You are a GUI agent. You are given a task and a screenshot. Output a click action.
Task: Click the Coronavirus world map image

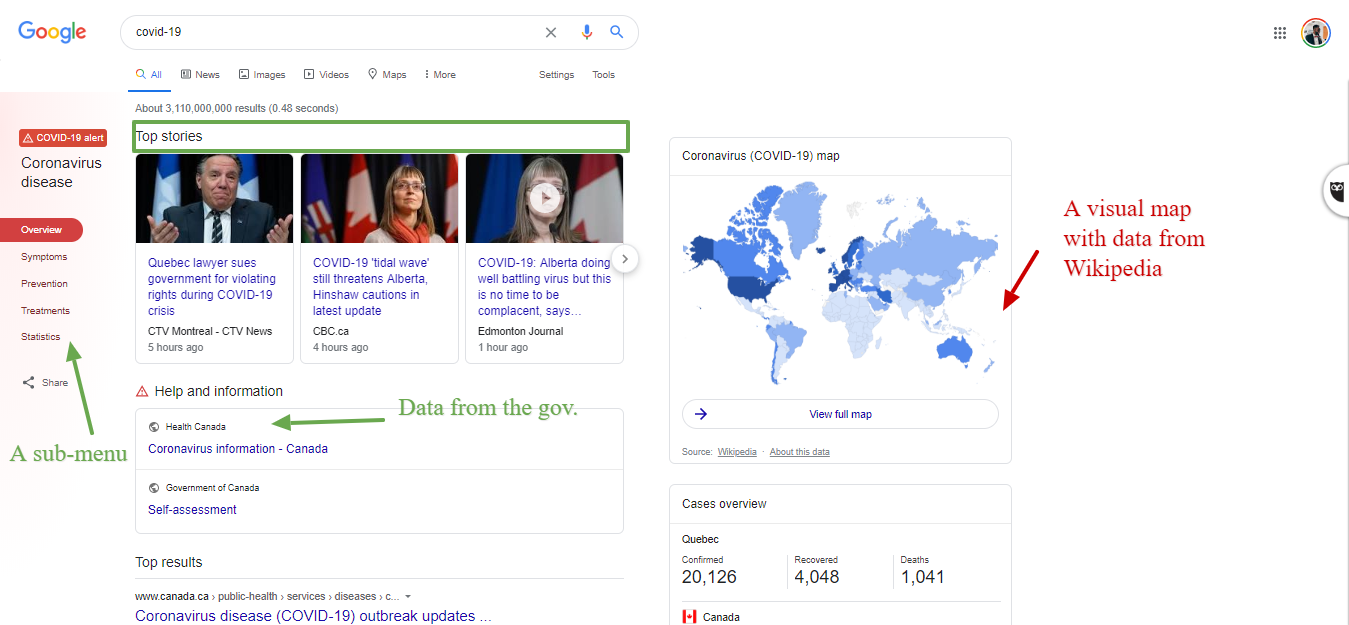[840, 285]
